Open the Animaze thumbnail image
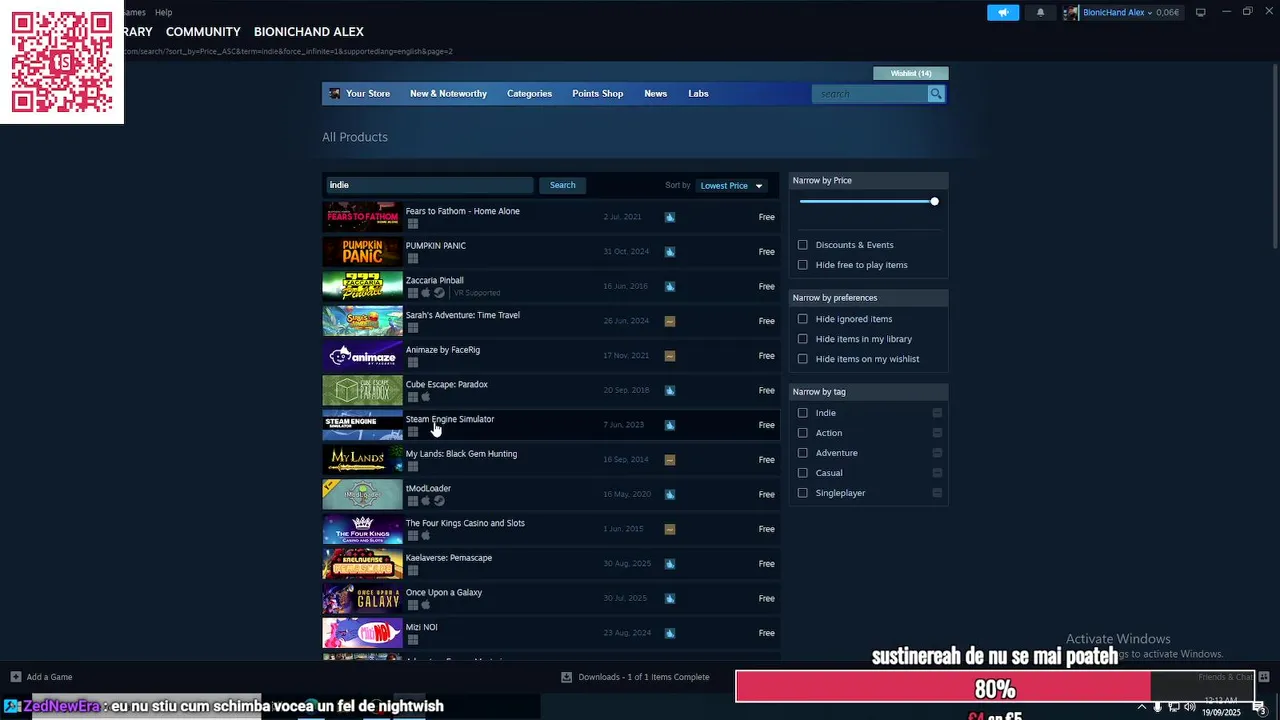 click(362, 356)
